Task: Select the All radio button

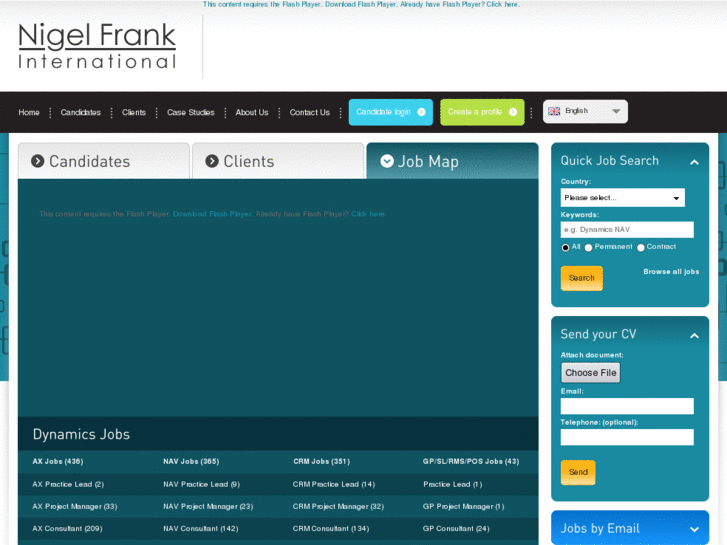Action: tap(565, 247)
